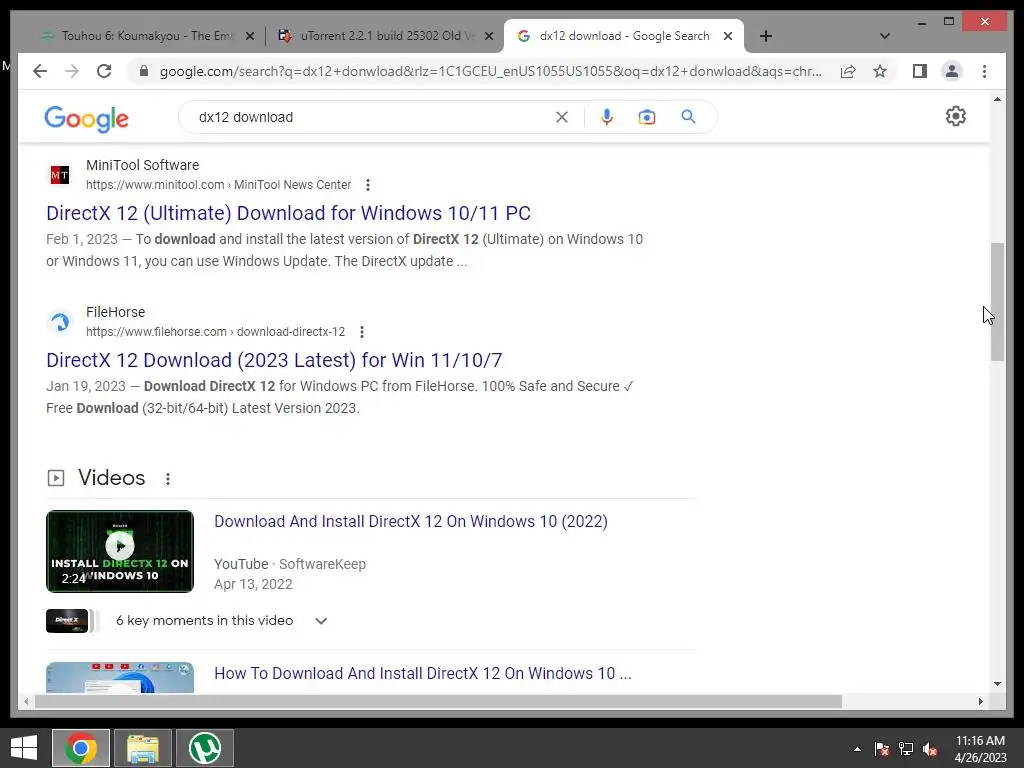Image resolution: width=1024 pixels, height=768 pixels.
Task: Close the dx12 download Google Search tab
Action: click(x=728, y=36)
